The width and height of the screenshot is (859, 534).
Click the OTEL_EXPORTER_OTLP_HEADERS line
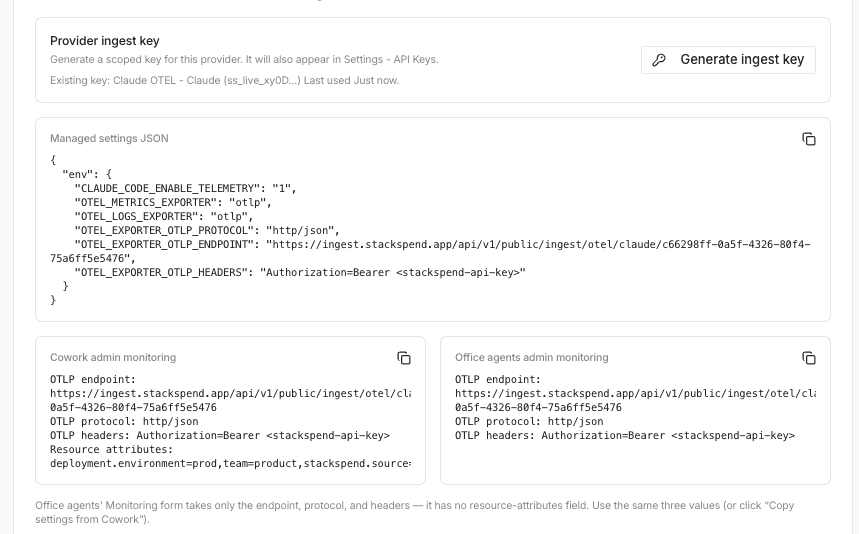pos(300,273)
